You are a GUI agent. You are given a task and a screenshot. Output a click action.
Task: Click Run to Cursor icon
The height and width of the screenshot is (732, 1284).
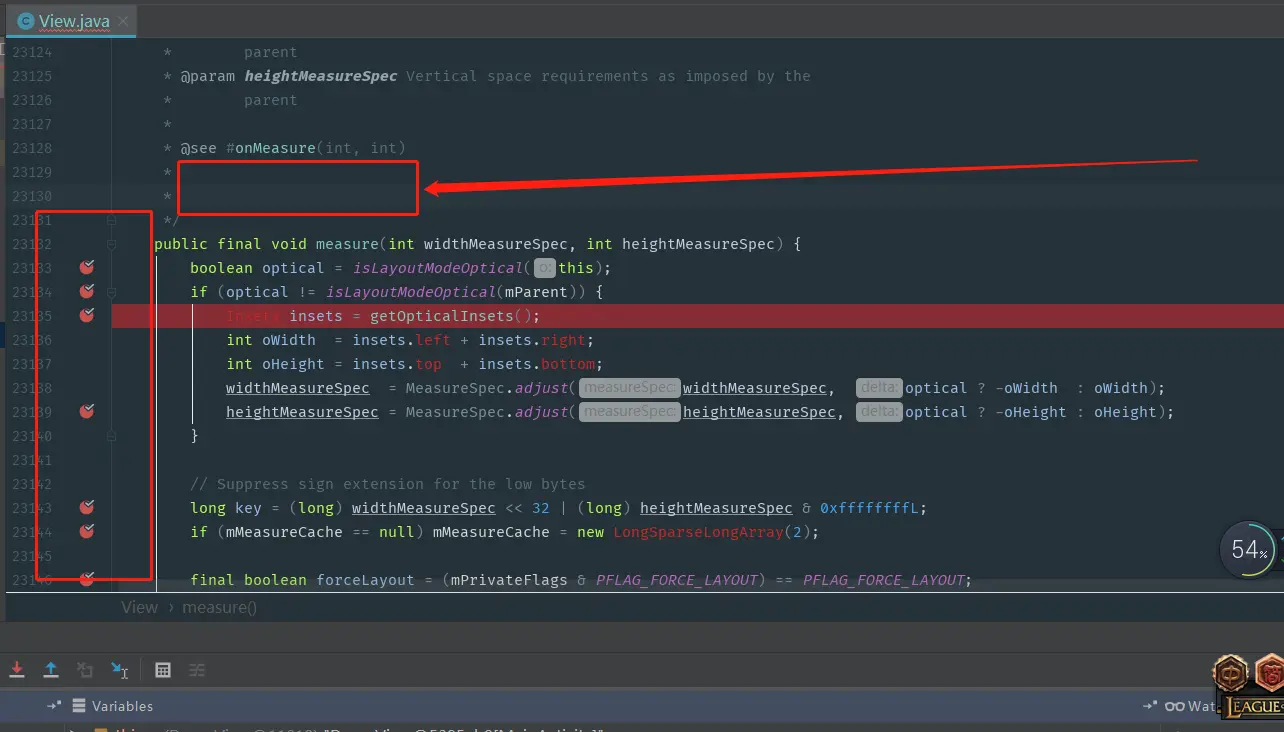(119, 670)
